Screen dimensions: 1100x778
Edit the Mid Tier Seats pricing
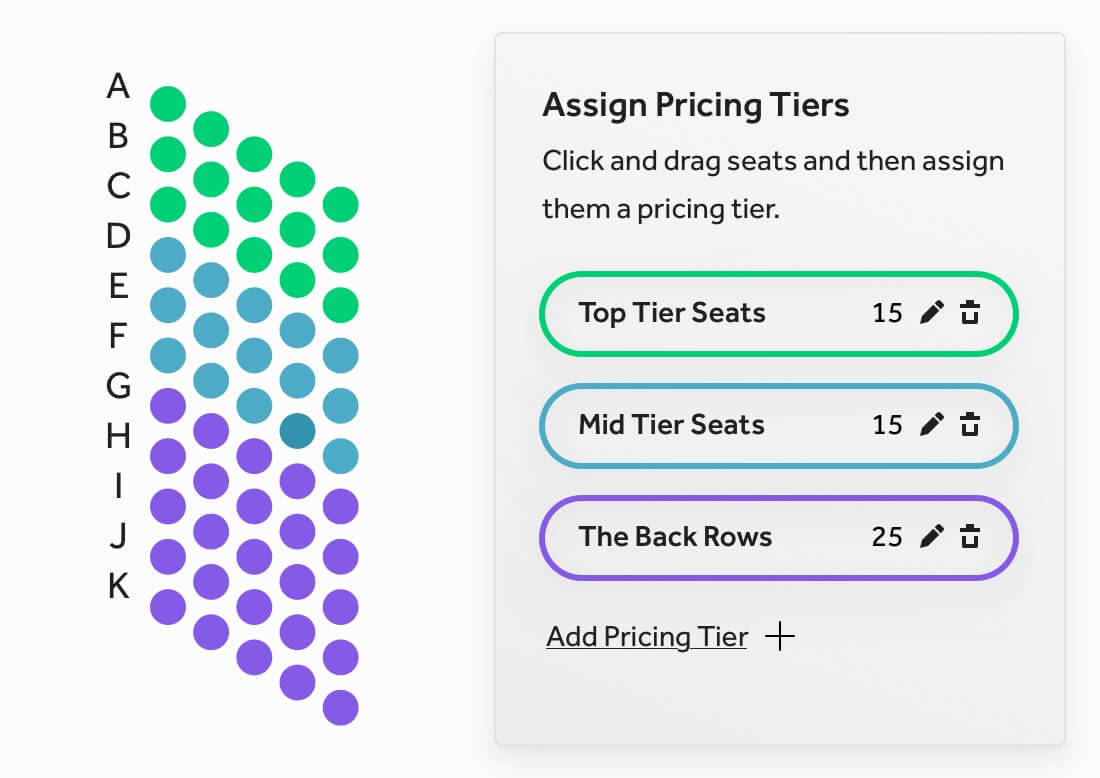(931, 425)
